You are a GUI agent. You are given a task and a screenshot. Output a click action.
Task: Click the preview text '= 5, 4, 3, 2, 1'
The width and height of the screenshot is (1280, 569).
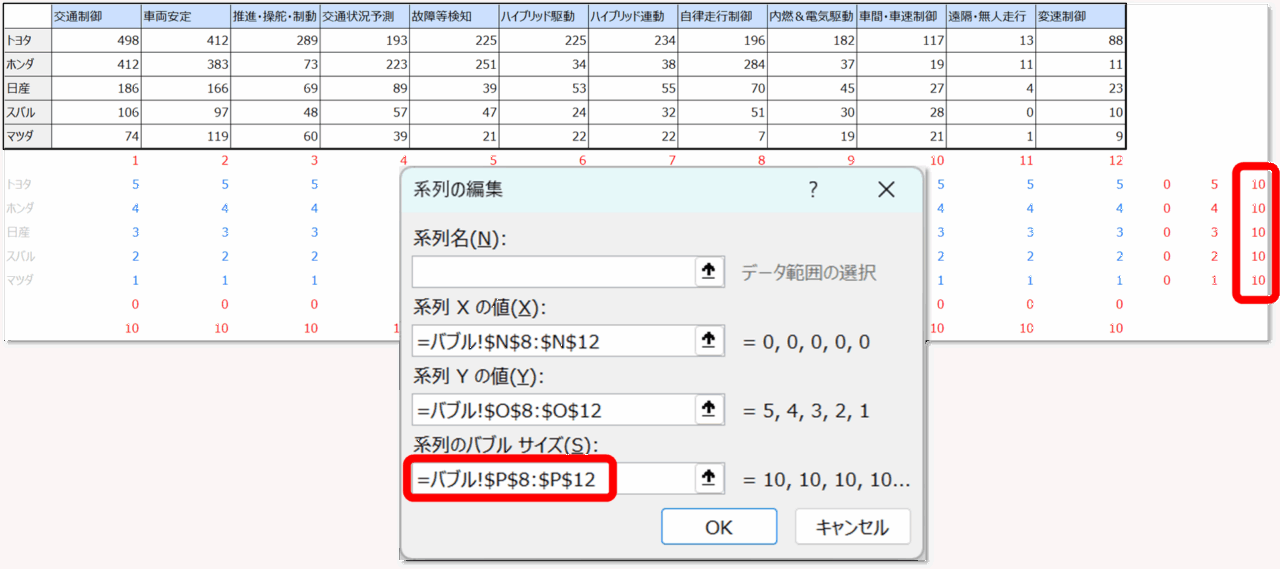click(807, 411)
